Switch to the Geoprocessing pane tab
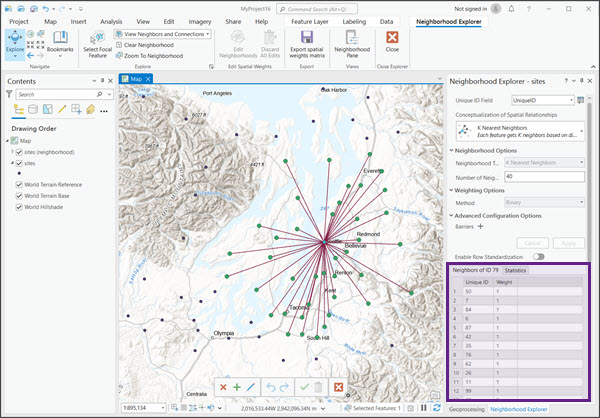 466,410
